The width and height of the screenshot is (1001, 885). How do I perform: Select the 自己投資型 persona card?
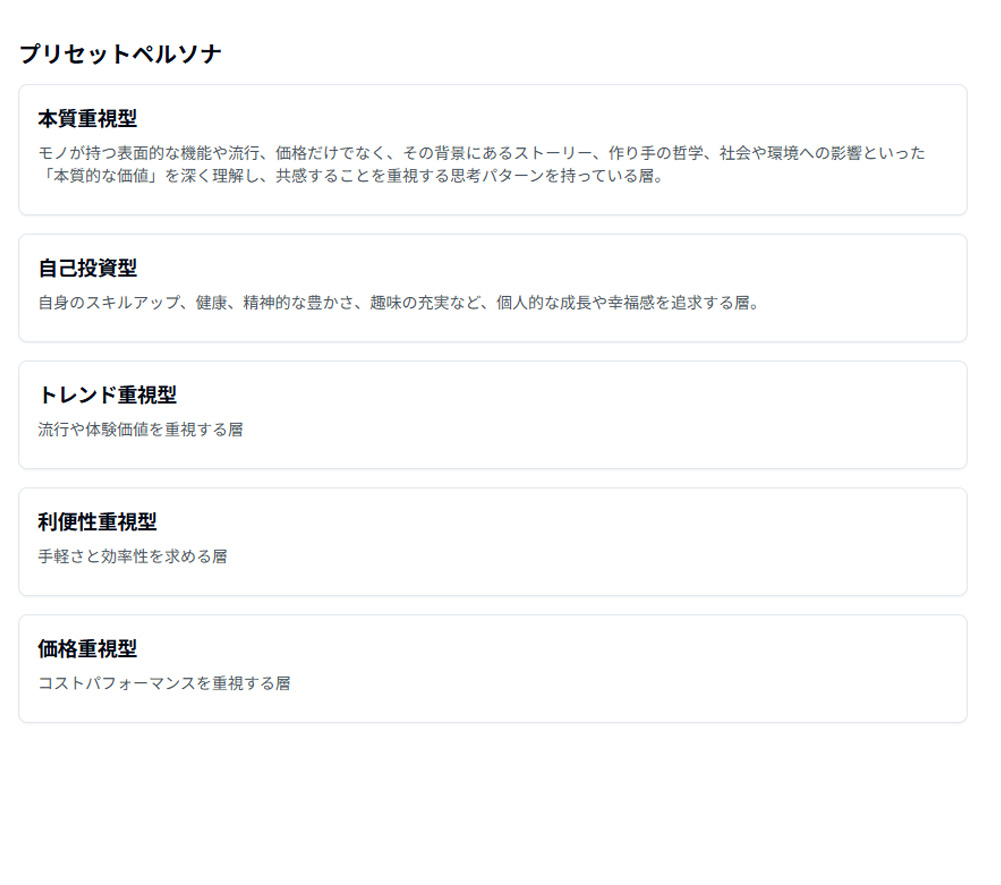[492, 287]
